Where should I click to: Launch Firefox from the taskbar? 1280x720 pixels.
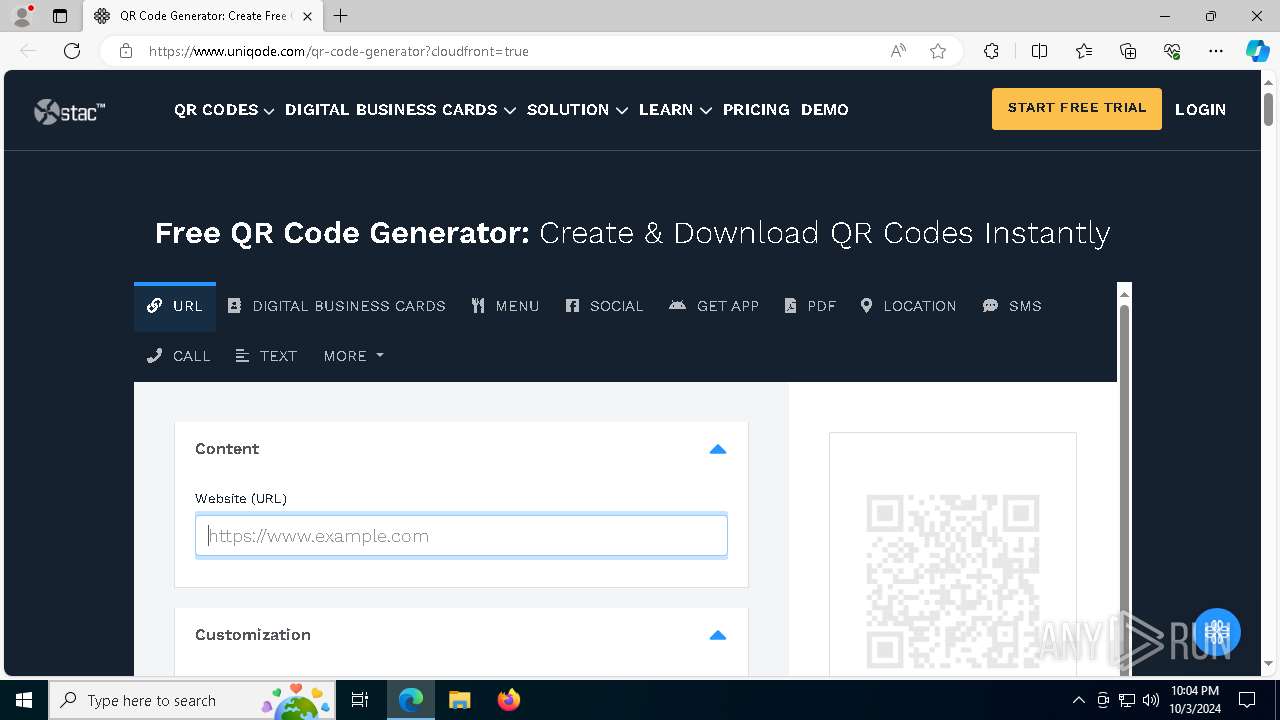[x=508, y=700]
